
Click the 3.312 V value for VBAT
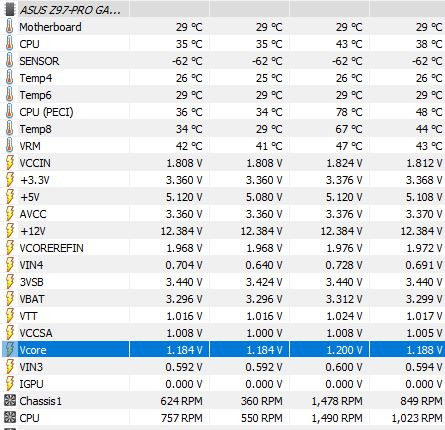tap(344, 299)
